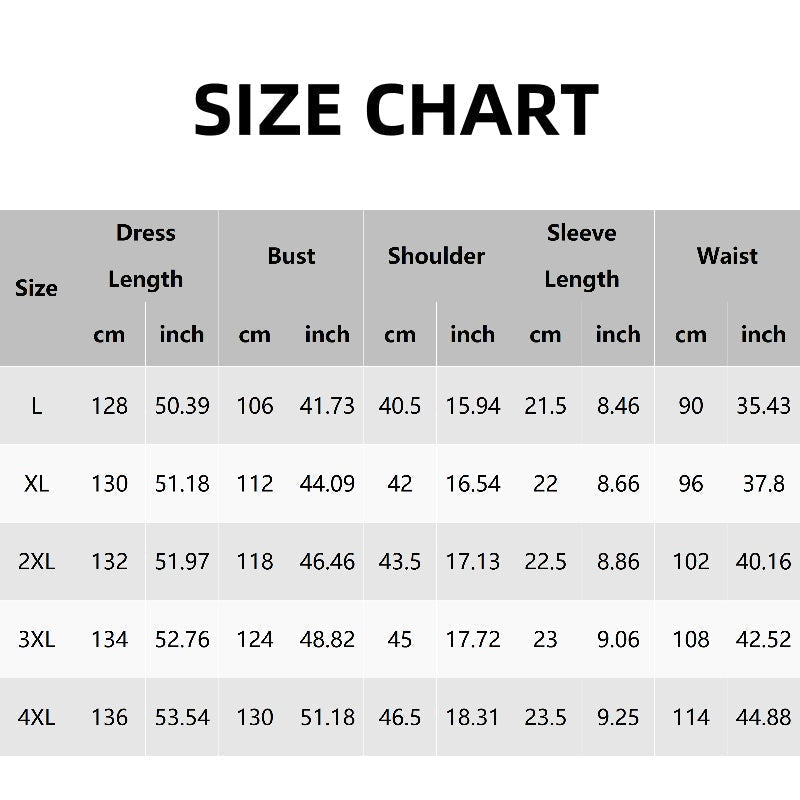Click the L waist 90 cm value

[691, 406]
